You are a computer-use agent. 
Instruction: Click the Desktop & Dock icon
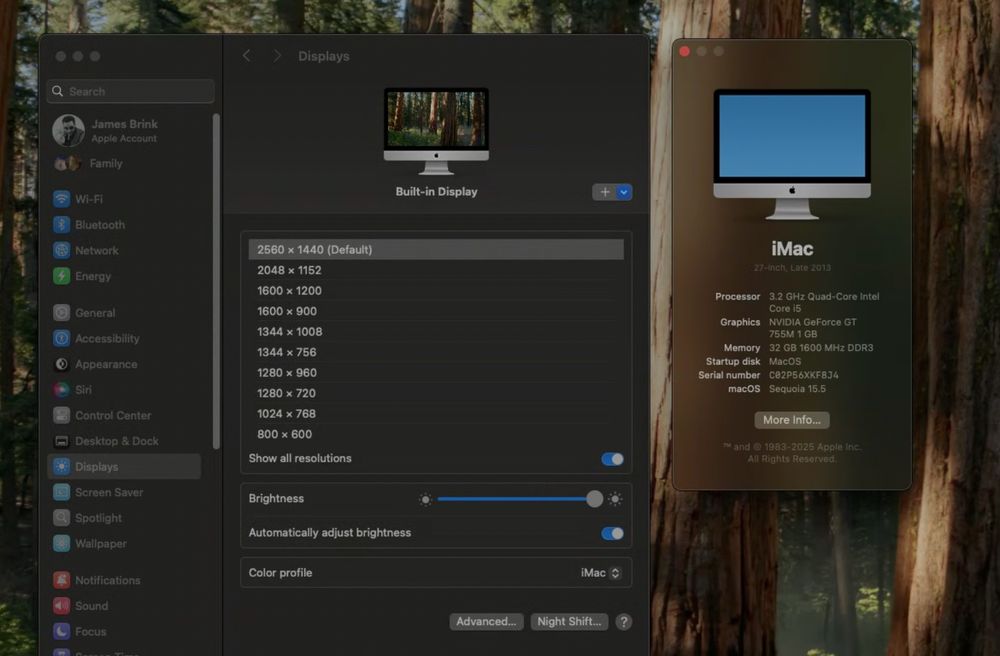pos(61,441)
